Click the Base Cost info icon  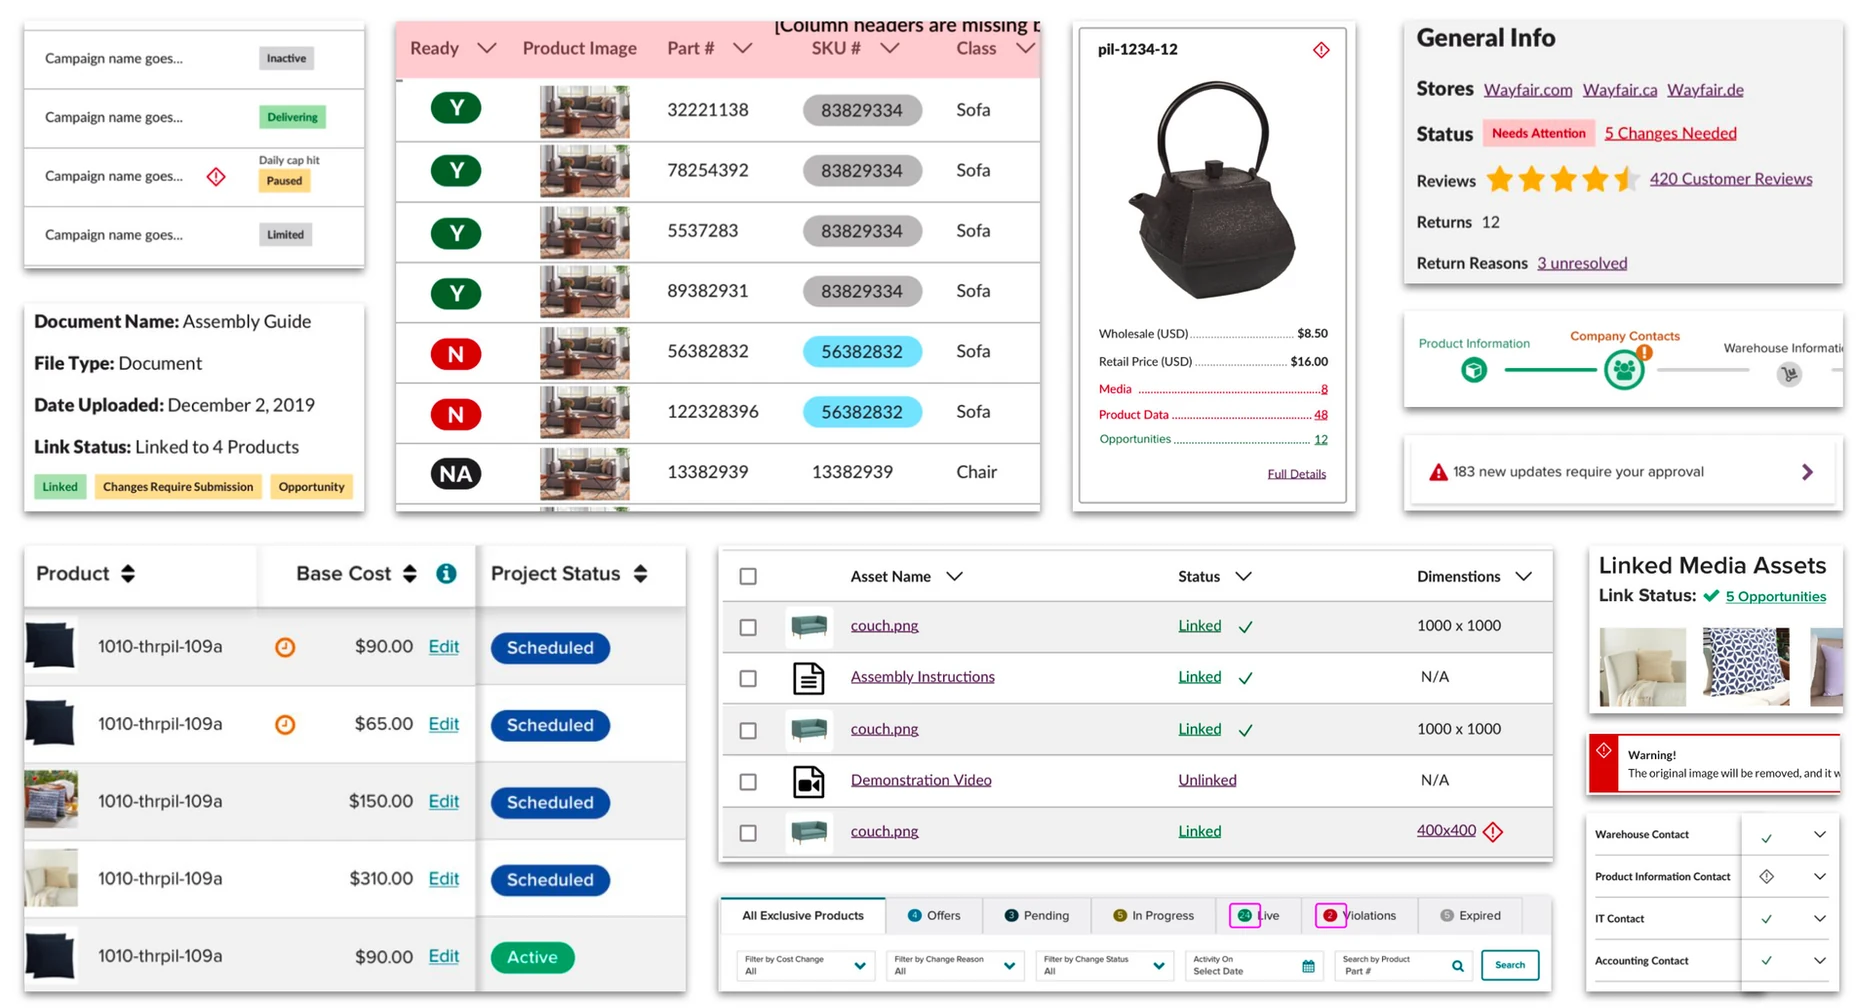pyautogui.click(x=446, y=573)
